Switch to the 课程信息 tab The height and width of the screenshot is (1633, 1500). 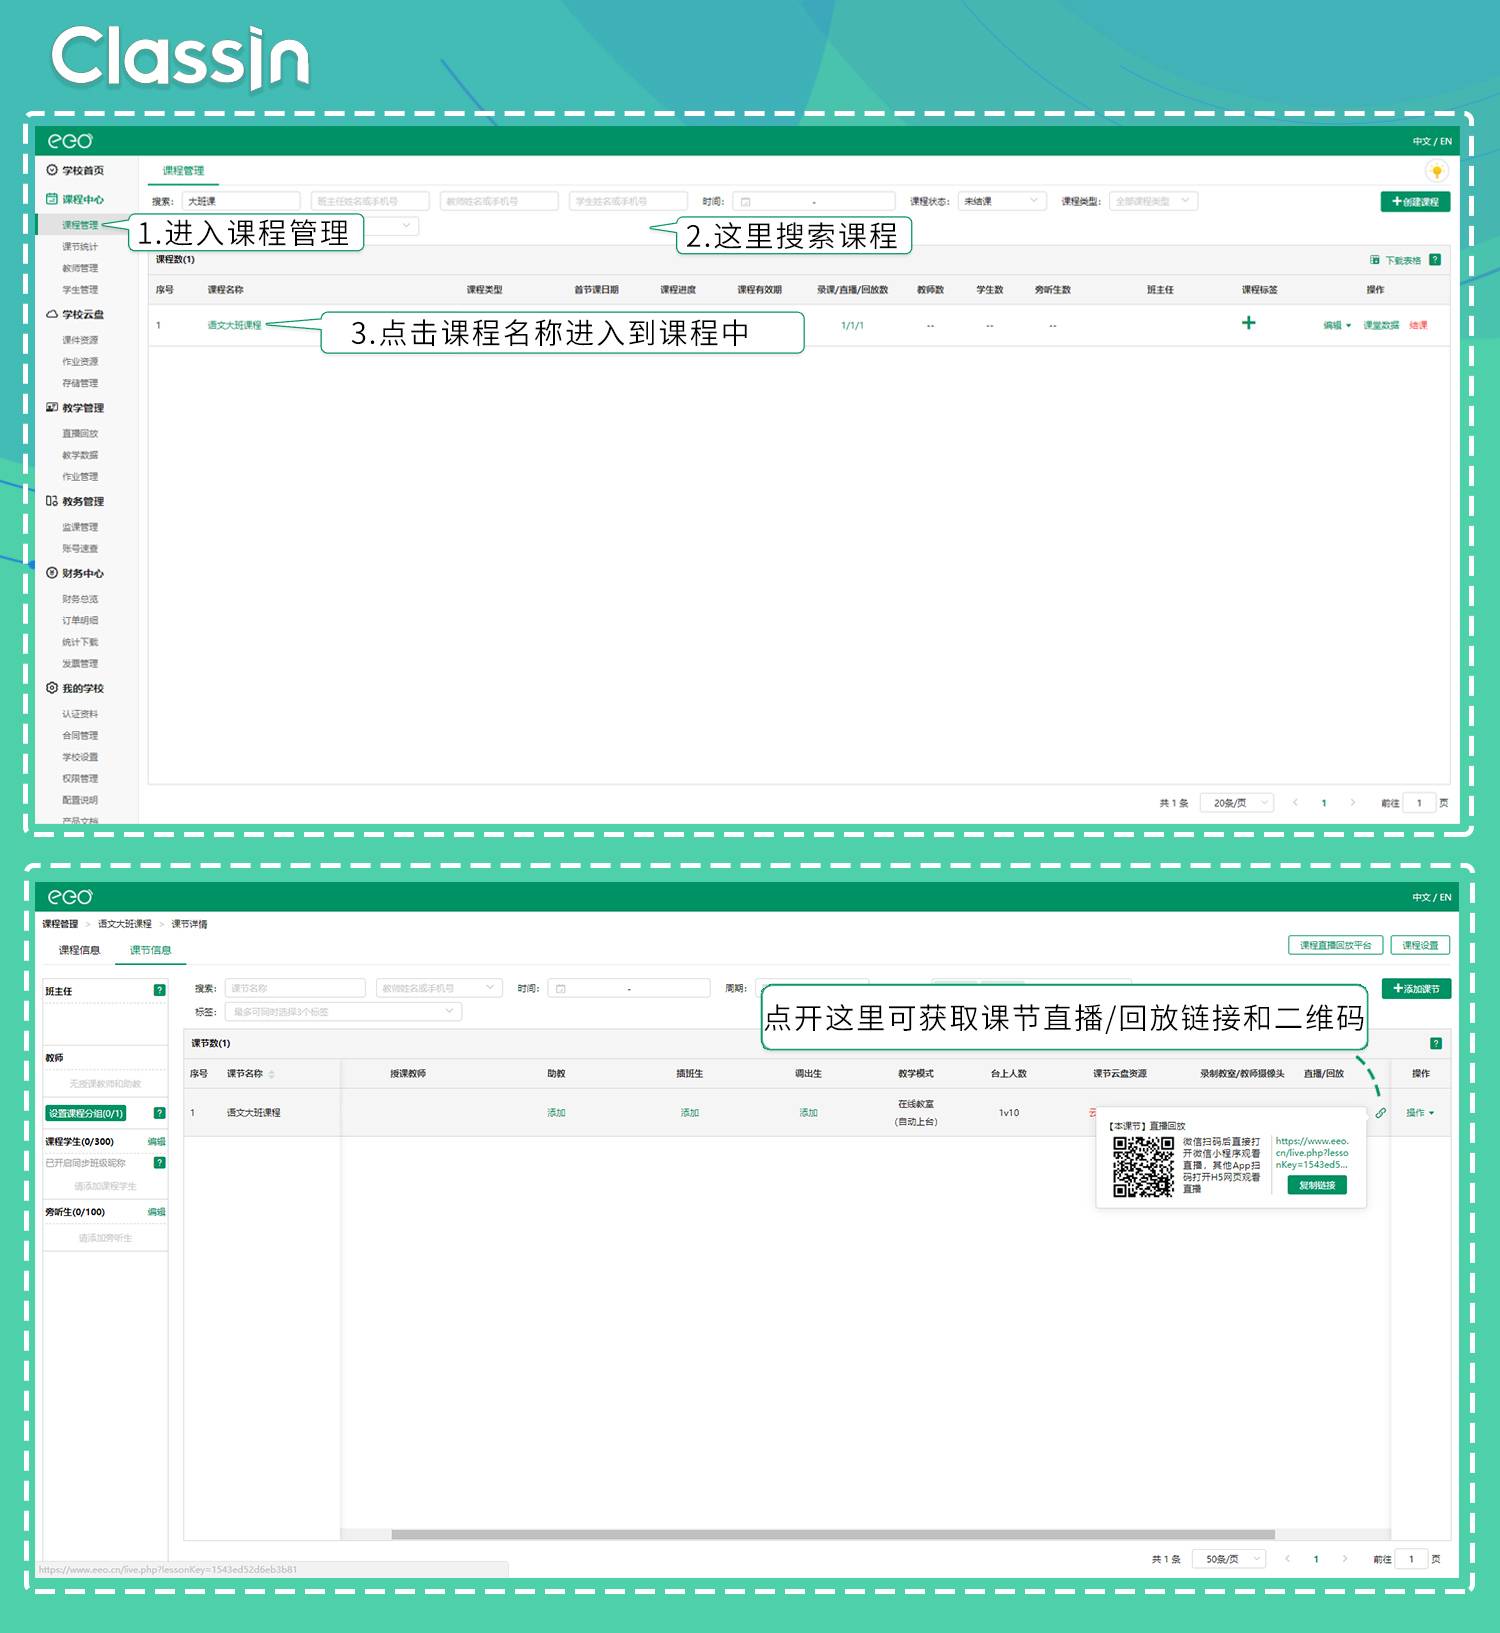coord(79,950)
